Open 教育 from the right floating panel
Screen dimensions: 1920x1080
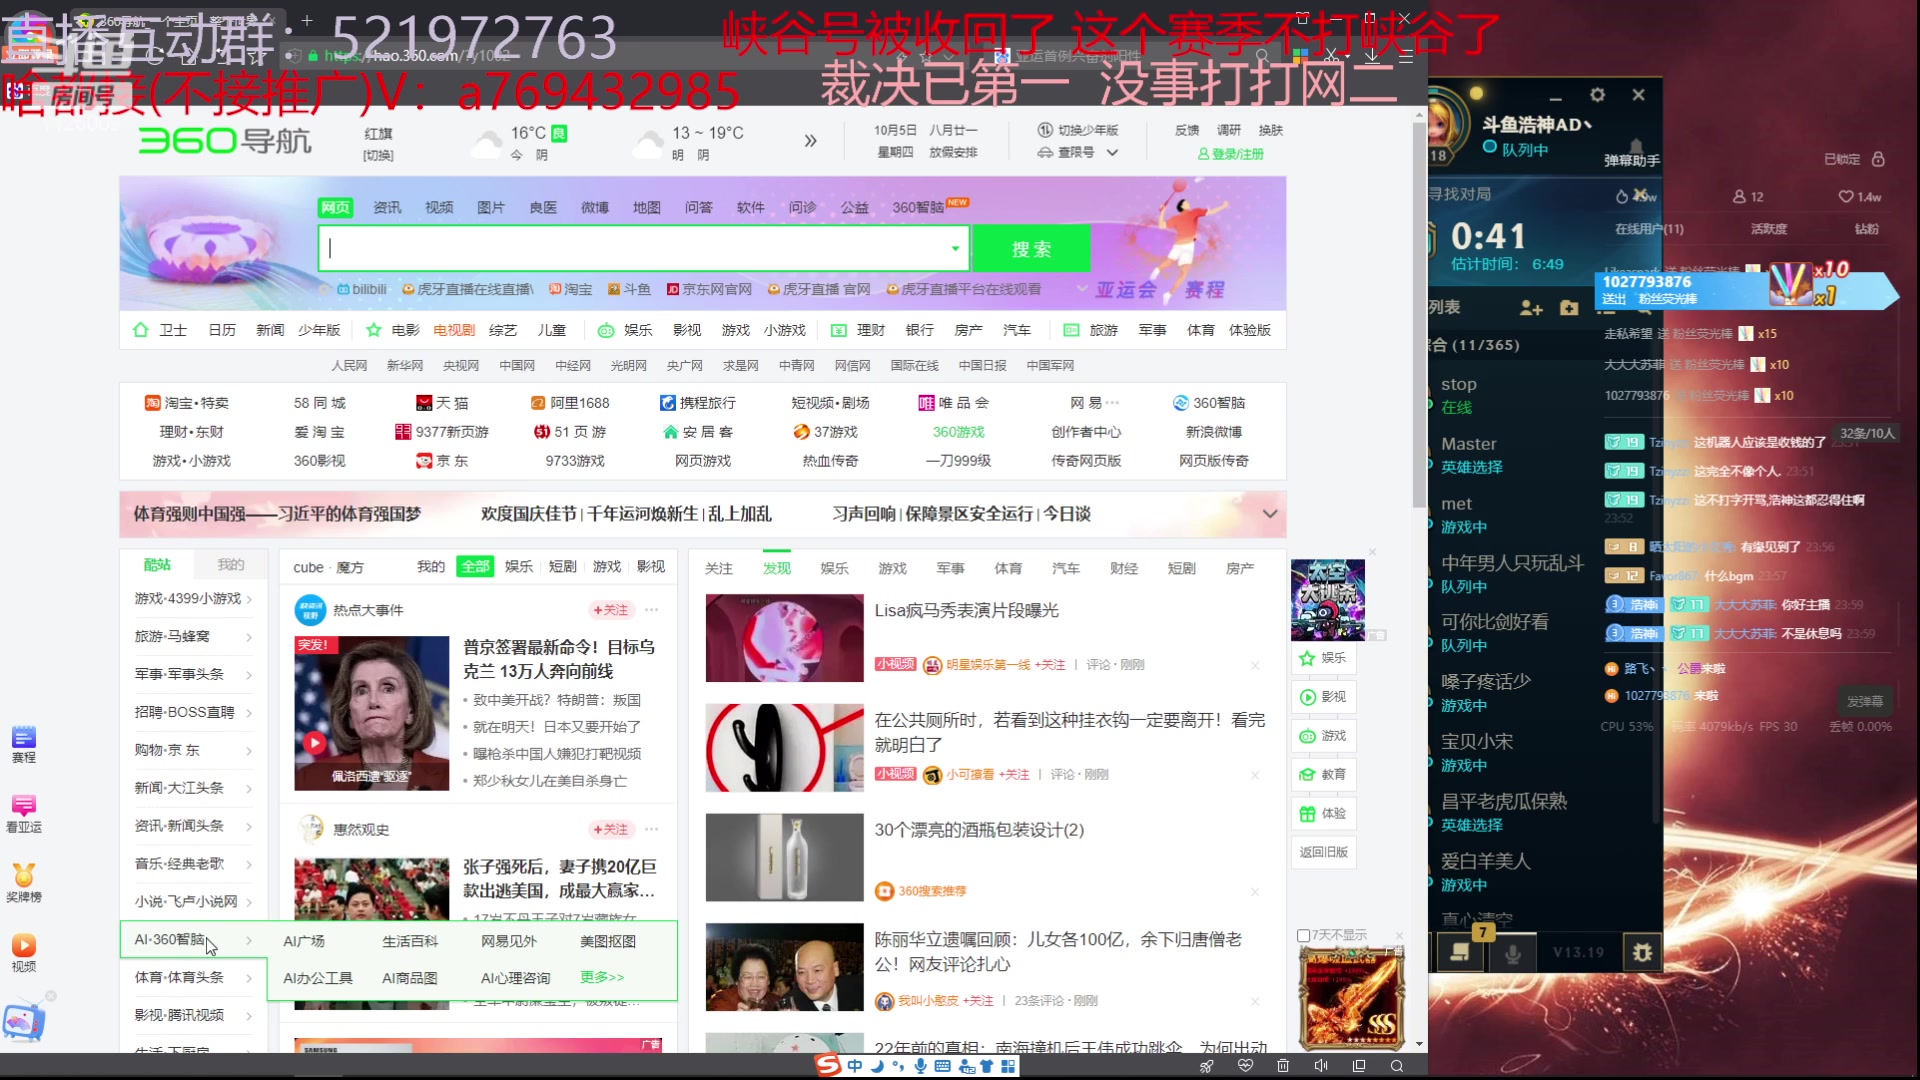pos(1323,775)
